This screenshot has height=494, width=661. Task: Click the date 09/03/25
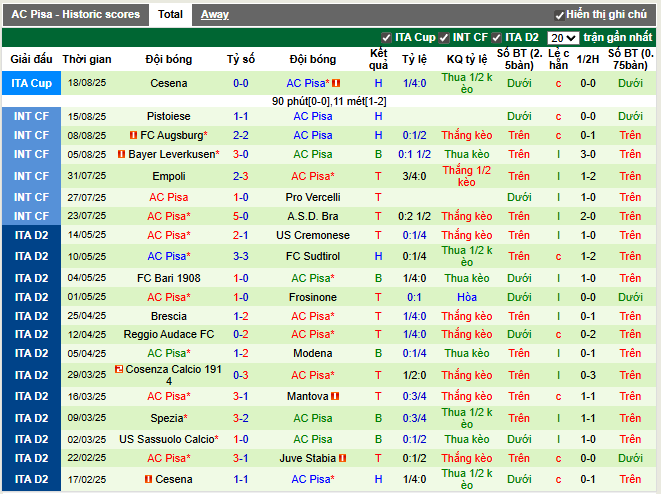point(87,418)
